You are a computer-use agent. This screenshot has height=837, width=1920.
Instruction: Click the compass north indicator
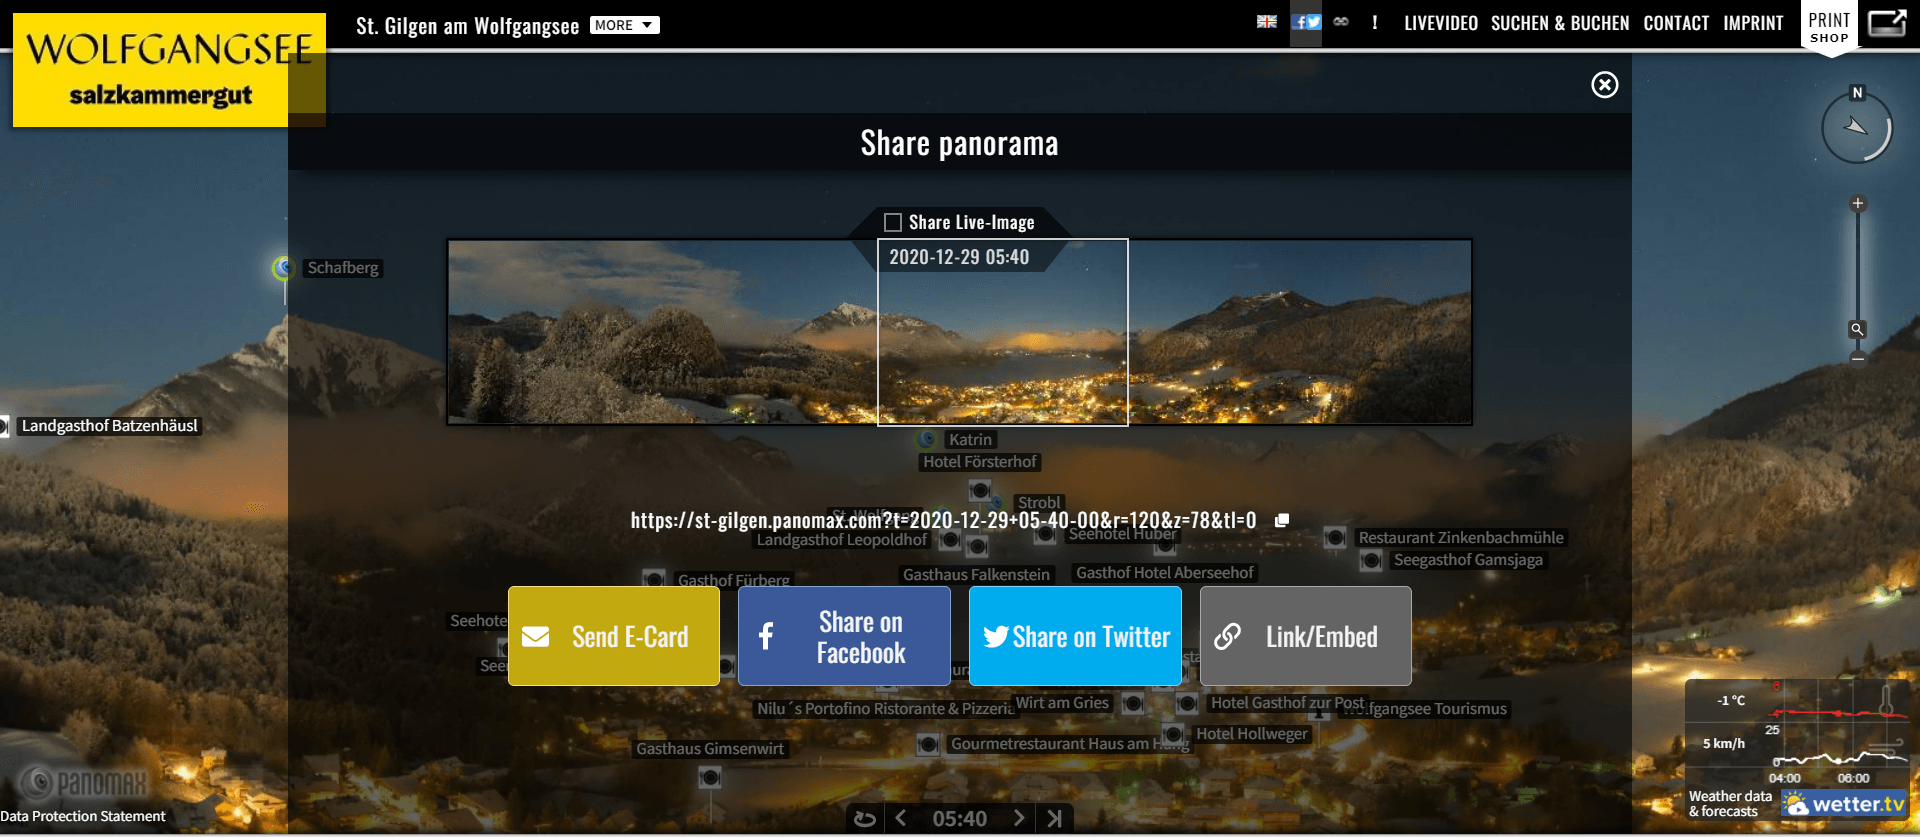[1857, 93]
